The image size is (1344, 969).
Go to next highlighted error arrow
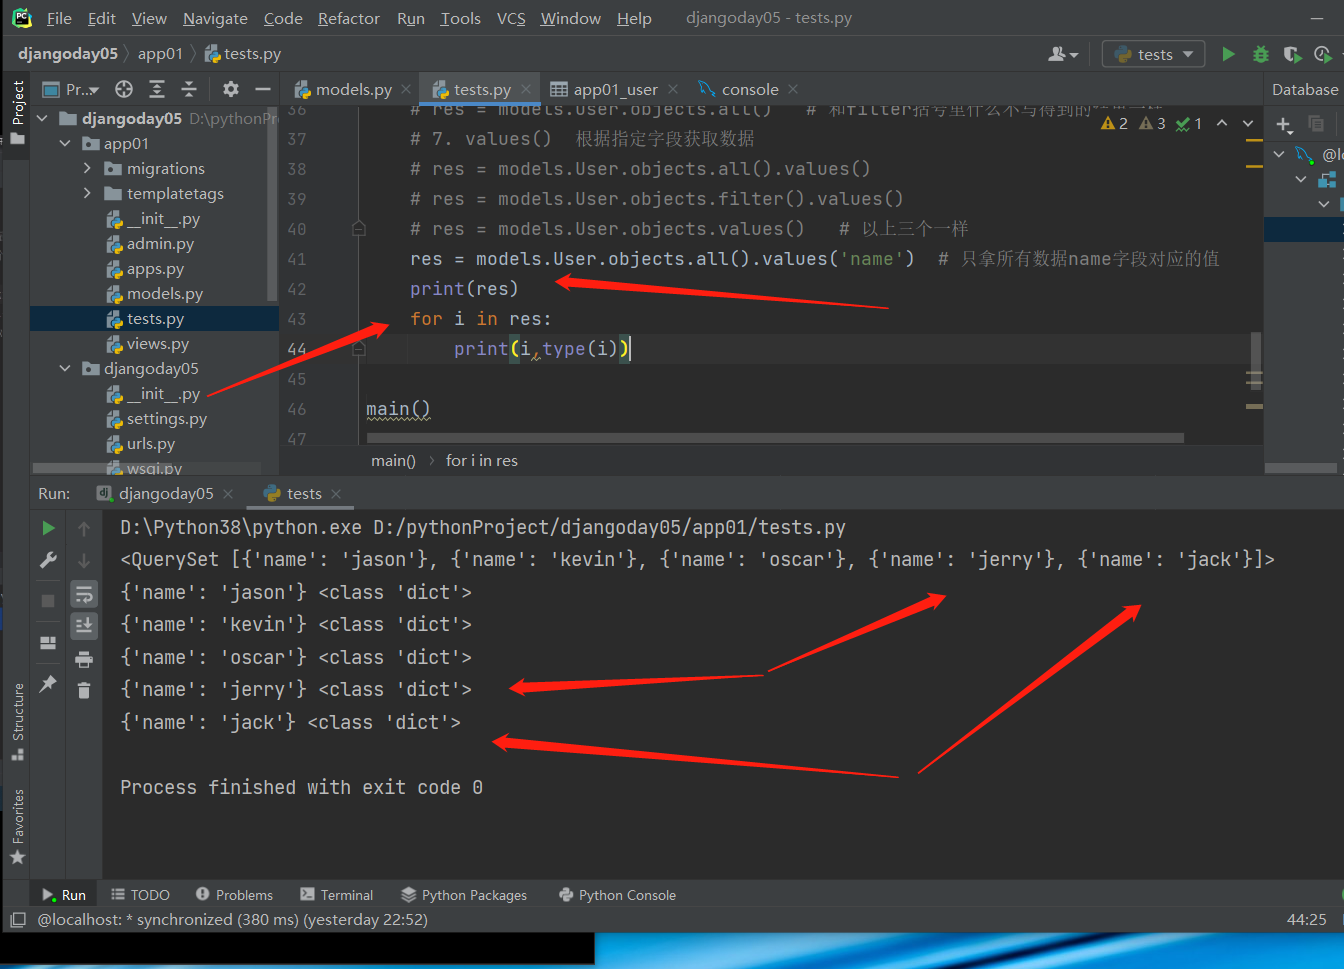(x=1248, y=123)
